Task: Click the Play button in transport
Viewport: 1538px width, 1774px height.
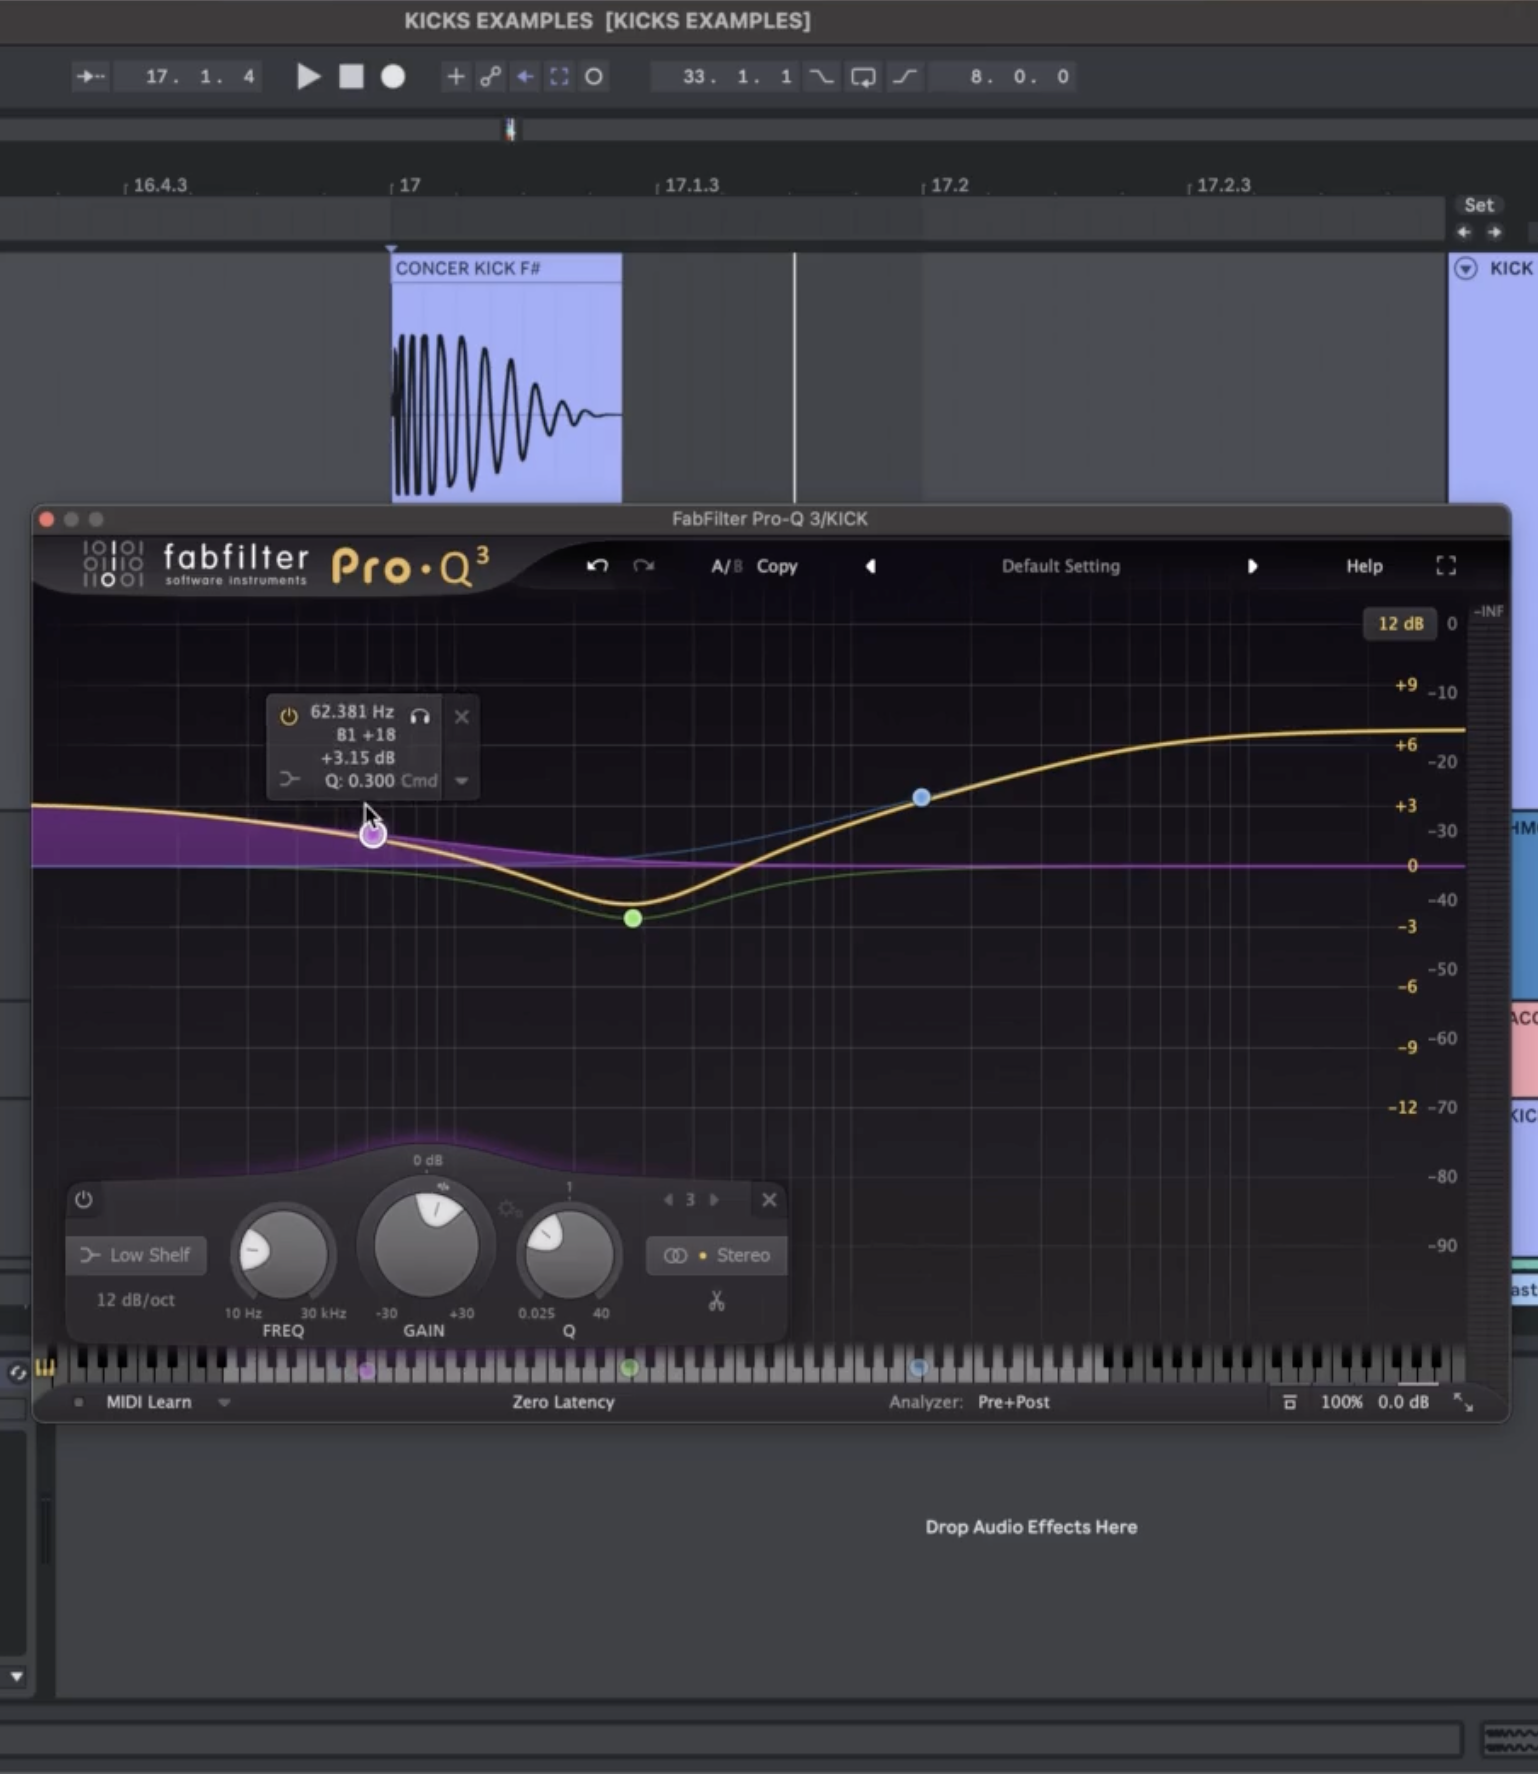Action: click(309, 76)
